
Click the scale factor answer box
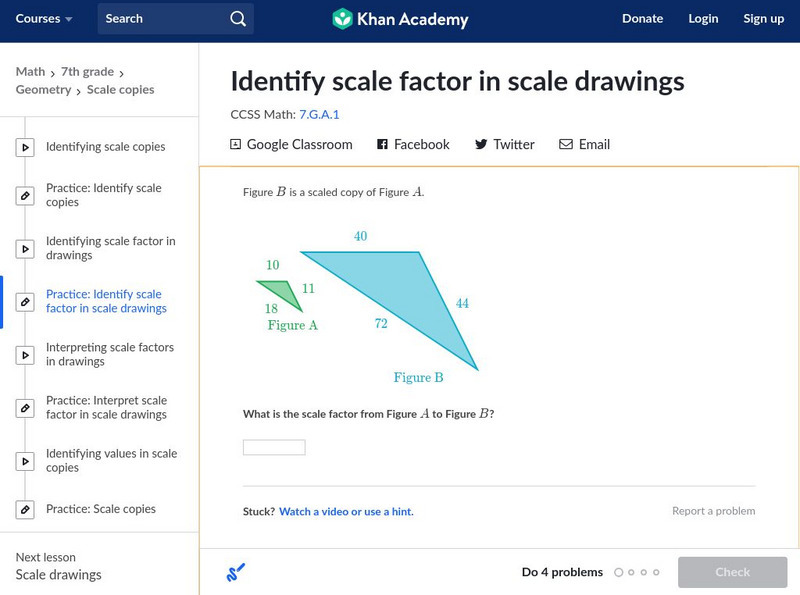[274, 447]
